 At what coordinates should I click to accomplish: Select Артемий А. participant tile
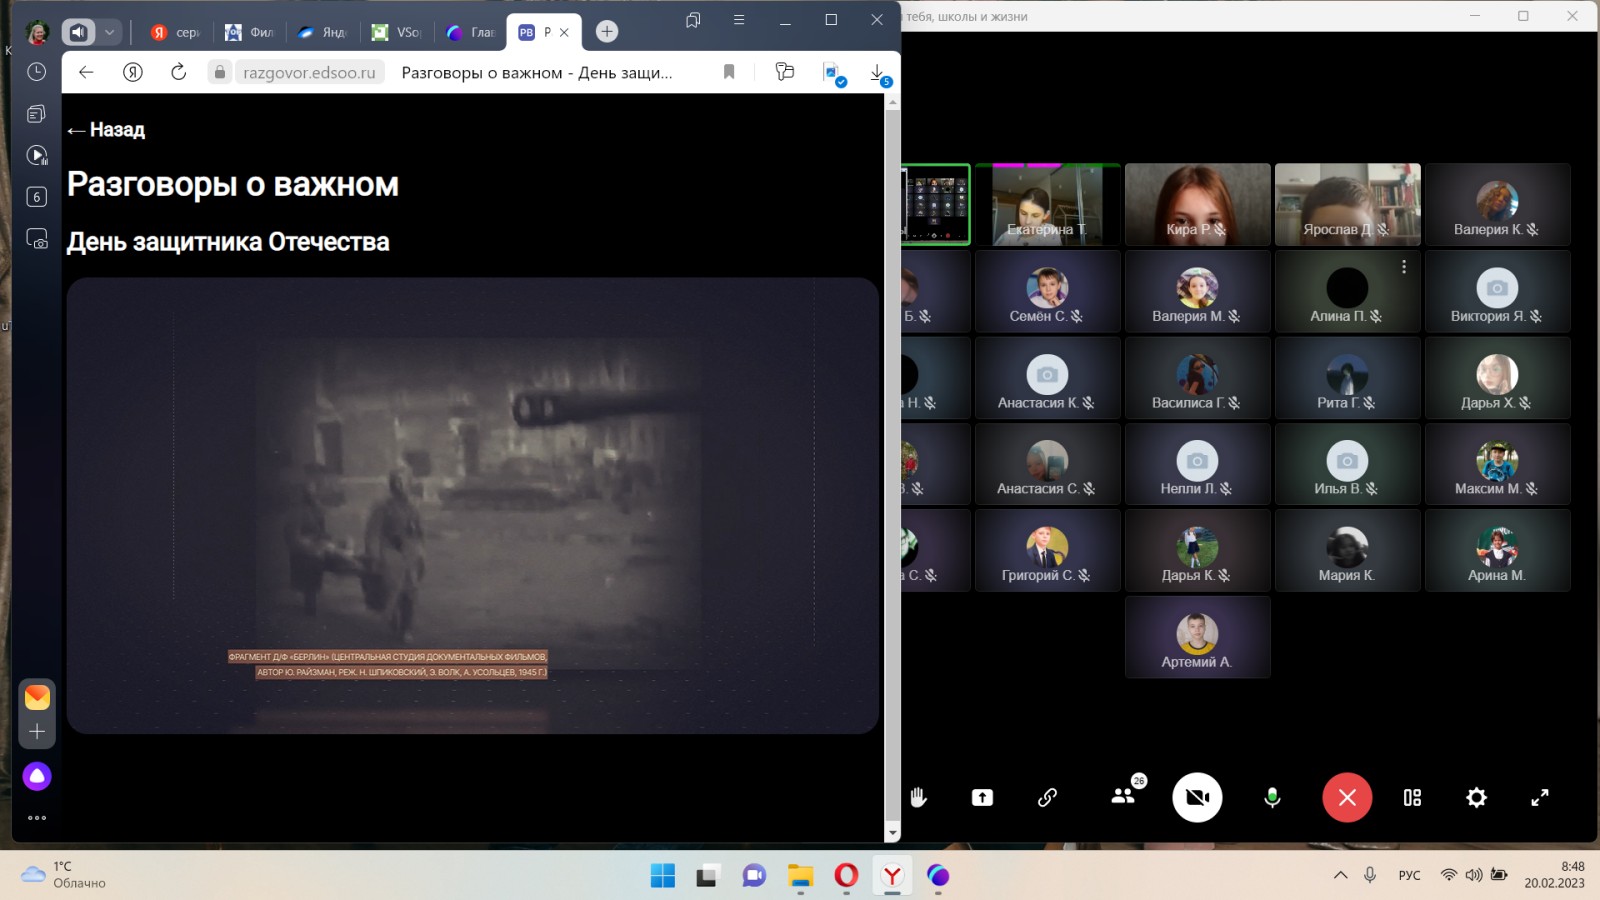click(1197, 638)
